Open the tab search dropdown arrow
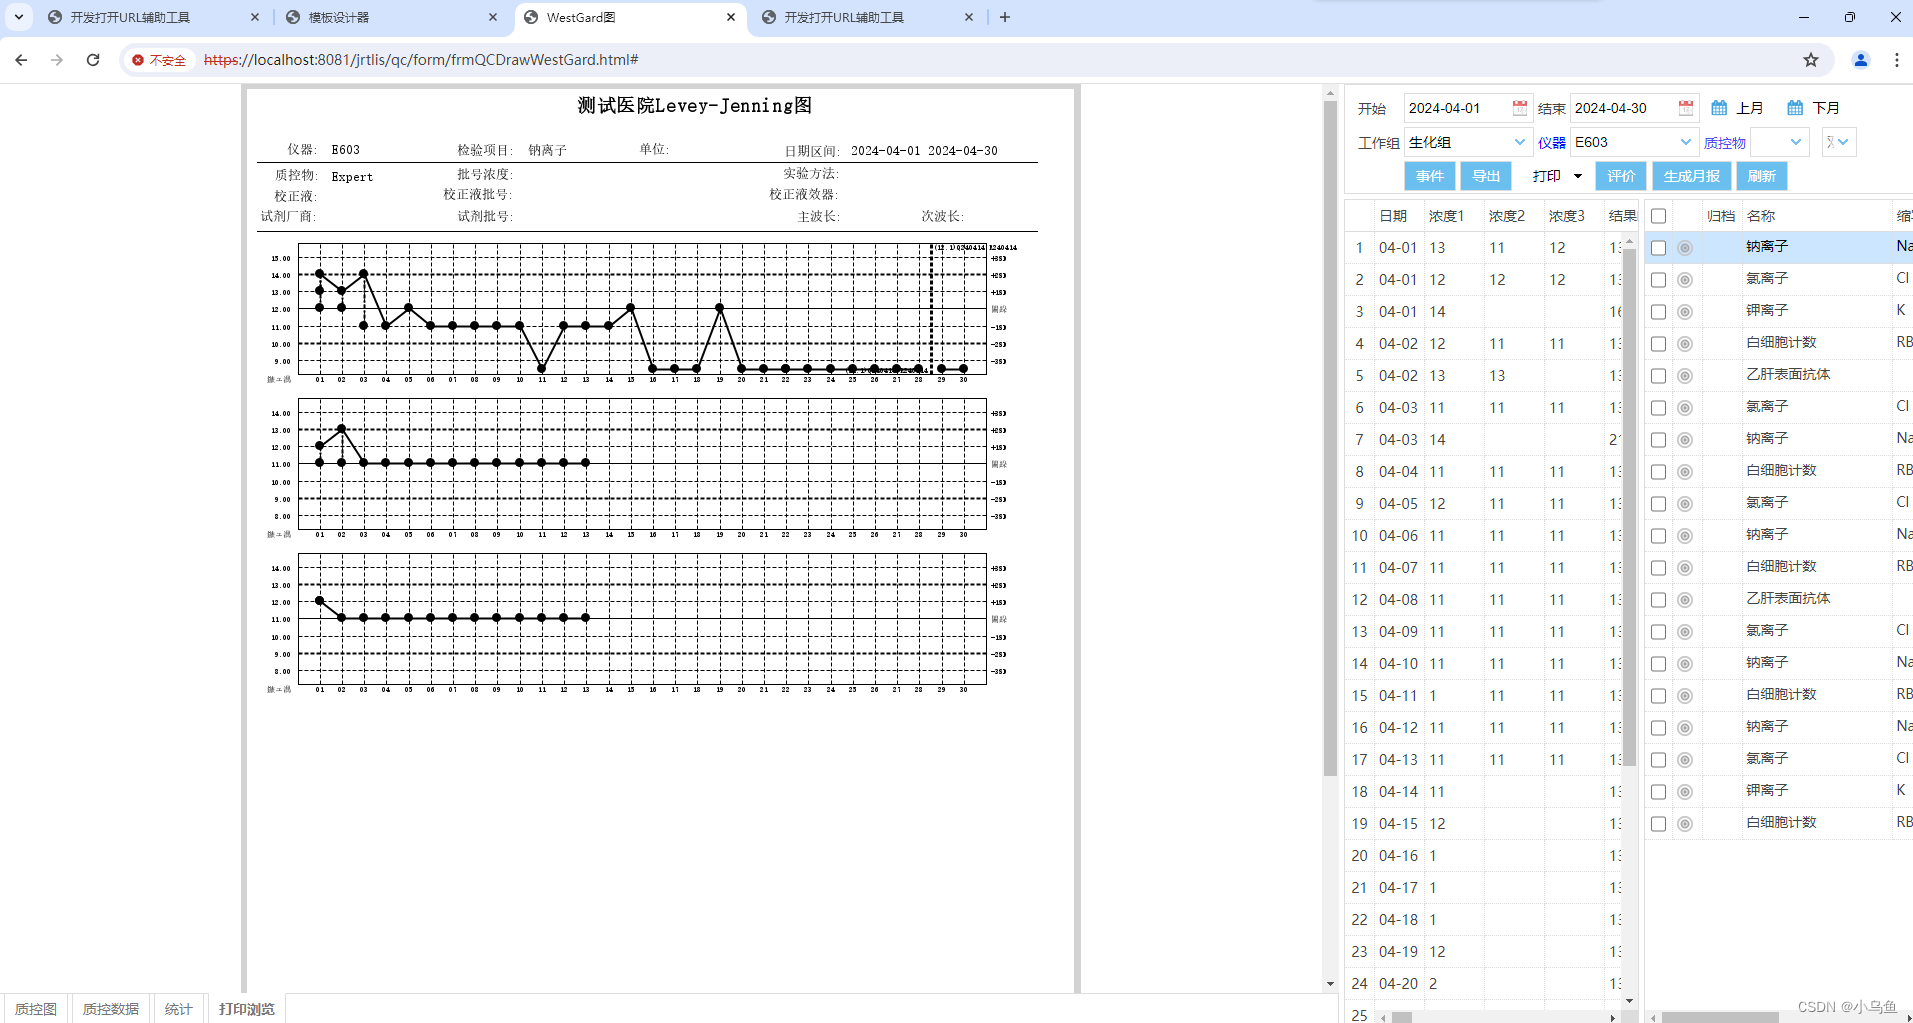 point(19,17)
